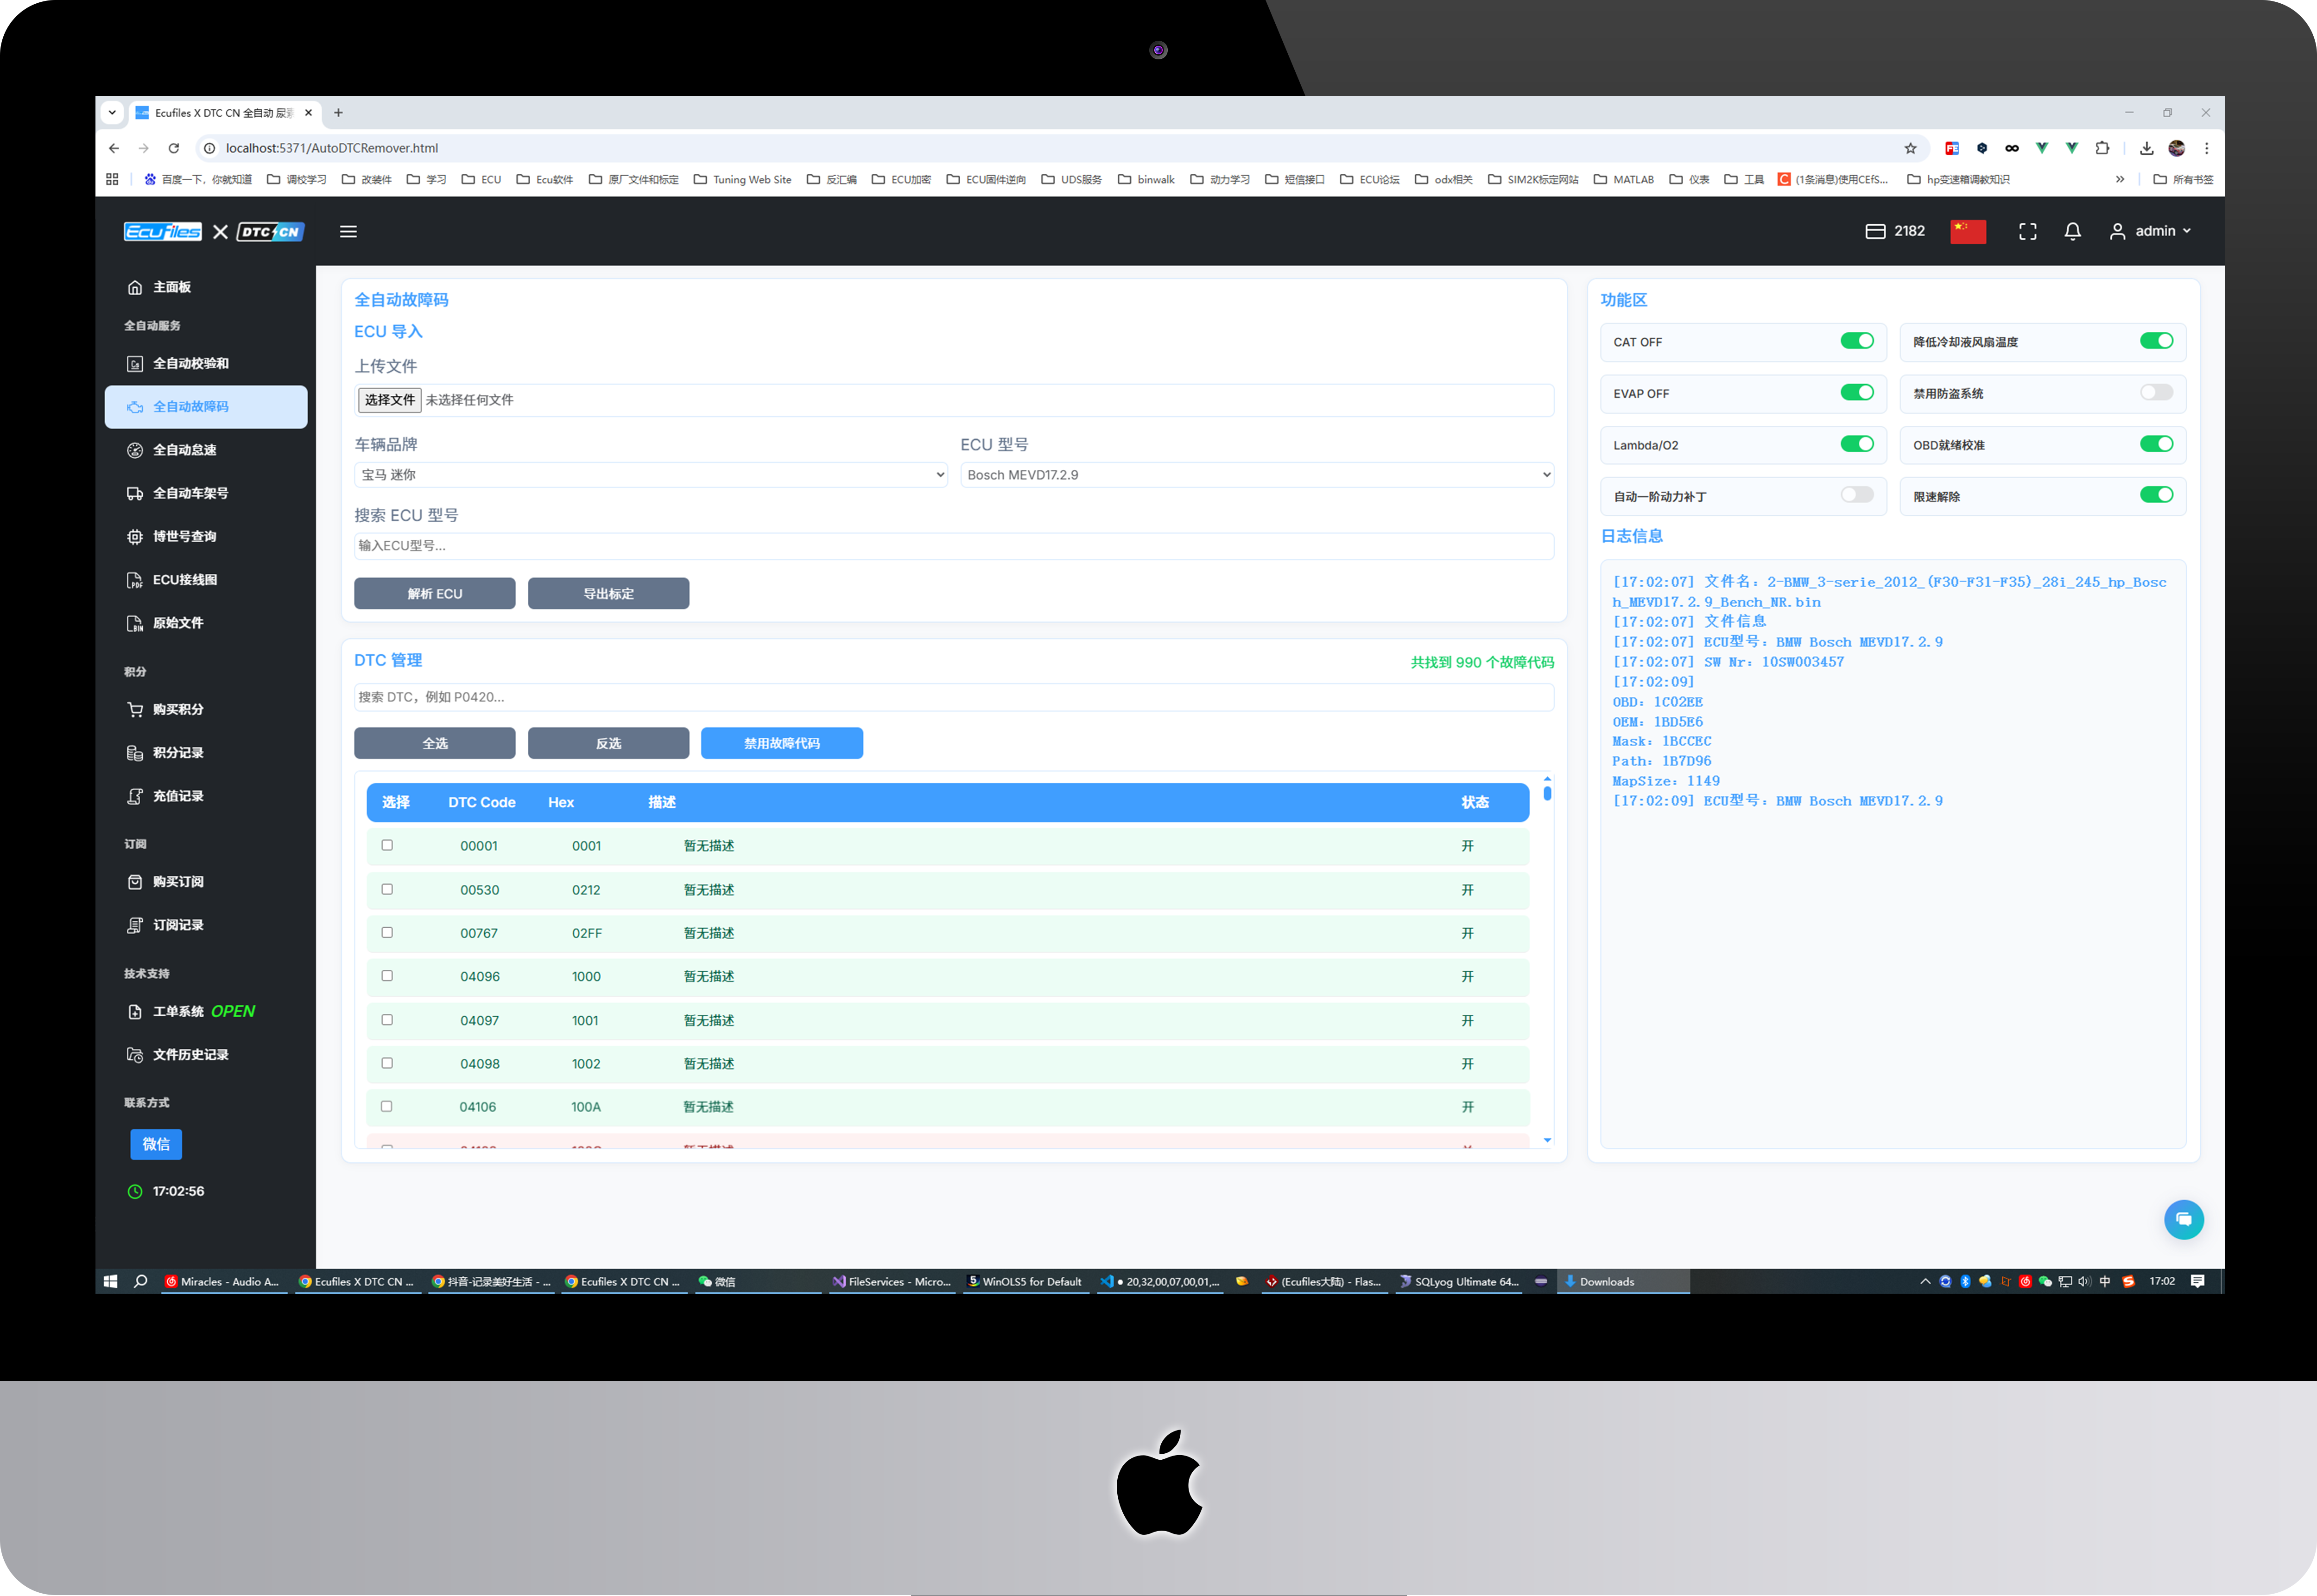Click the credits card icon showing 2182
Screen dimensions: 2317x1596
pos(1875,231)
